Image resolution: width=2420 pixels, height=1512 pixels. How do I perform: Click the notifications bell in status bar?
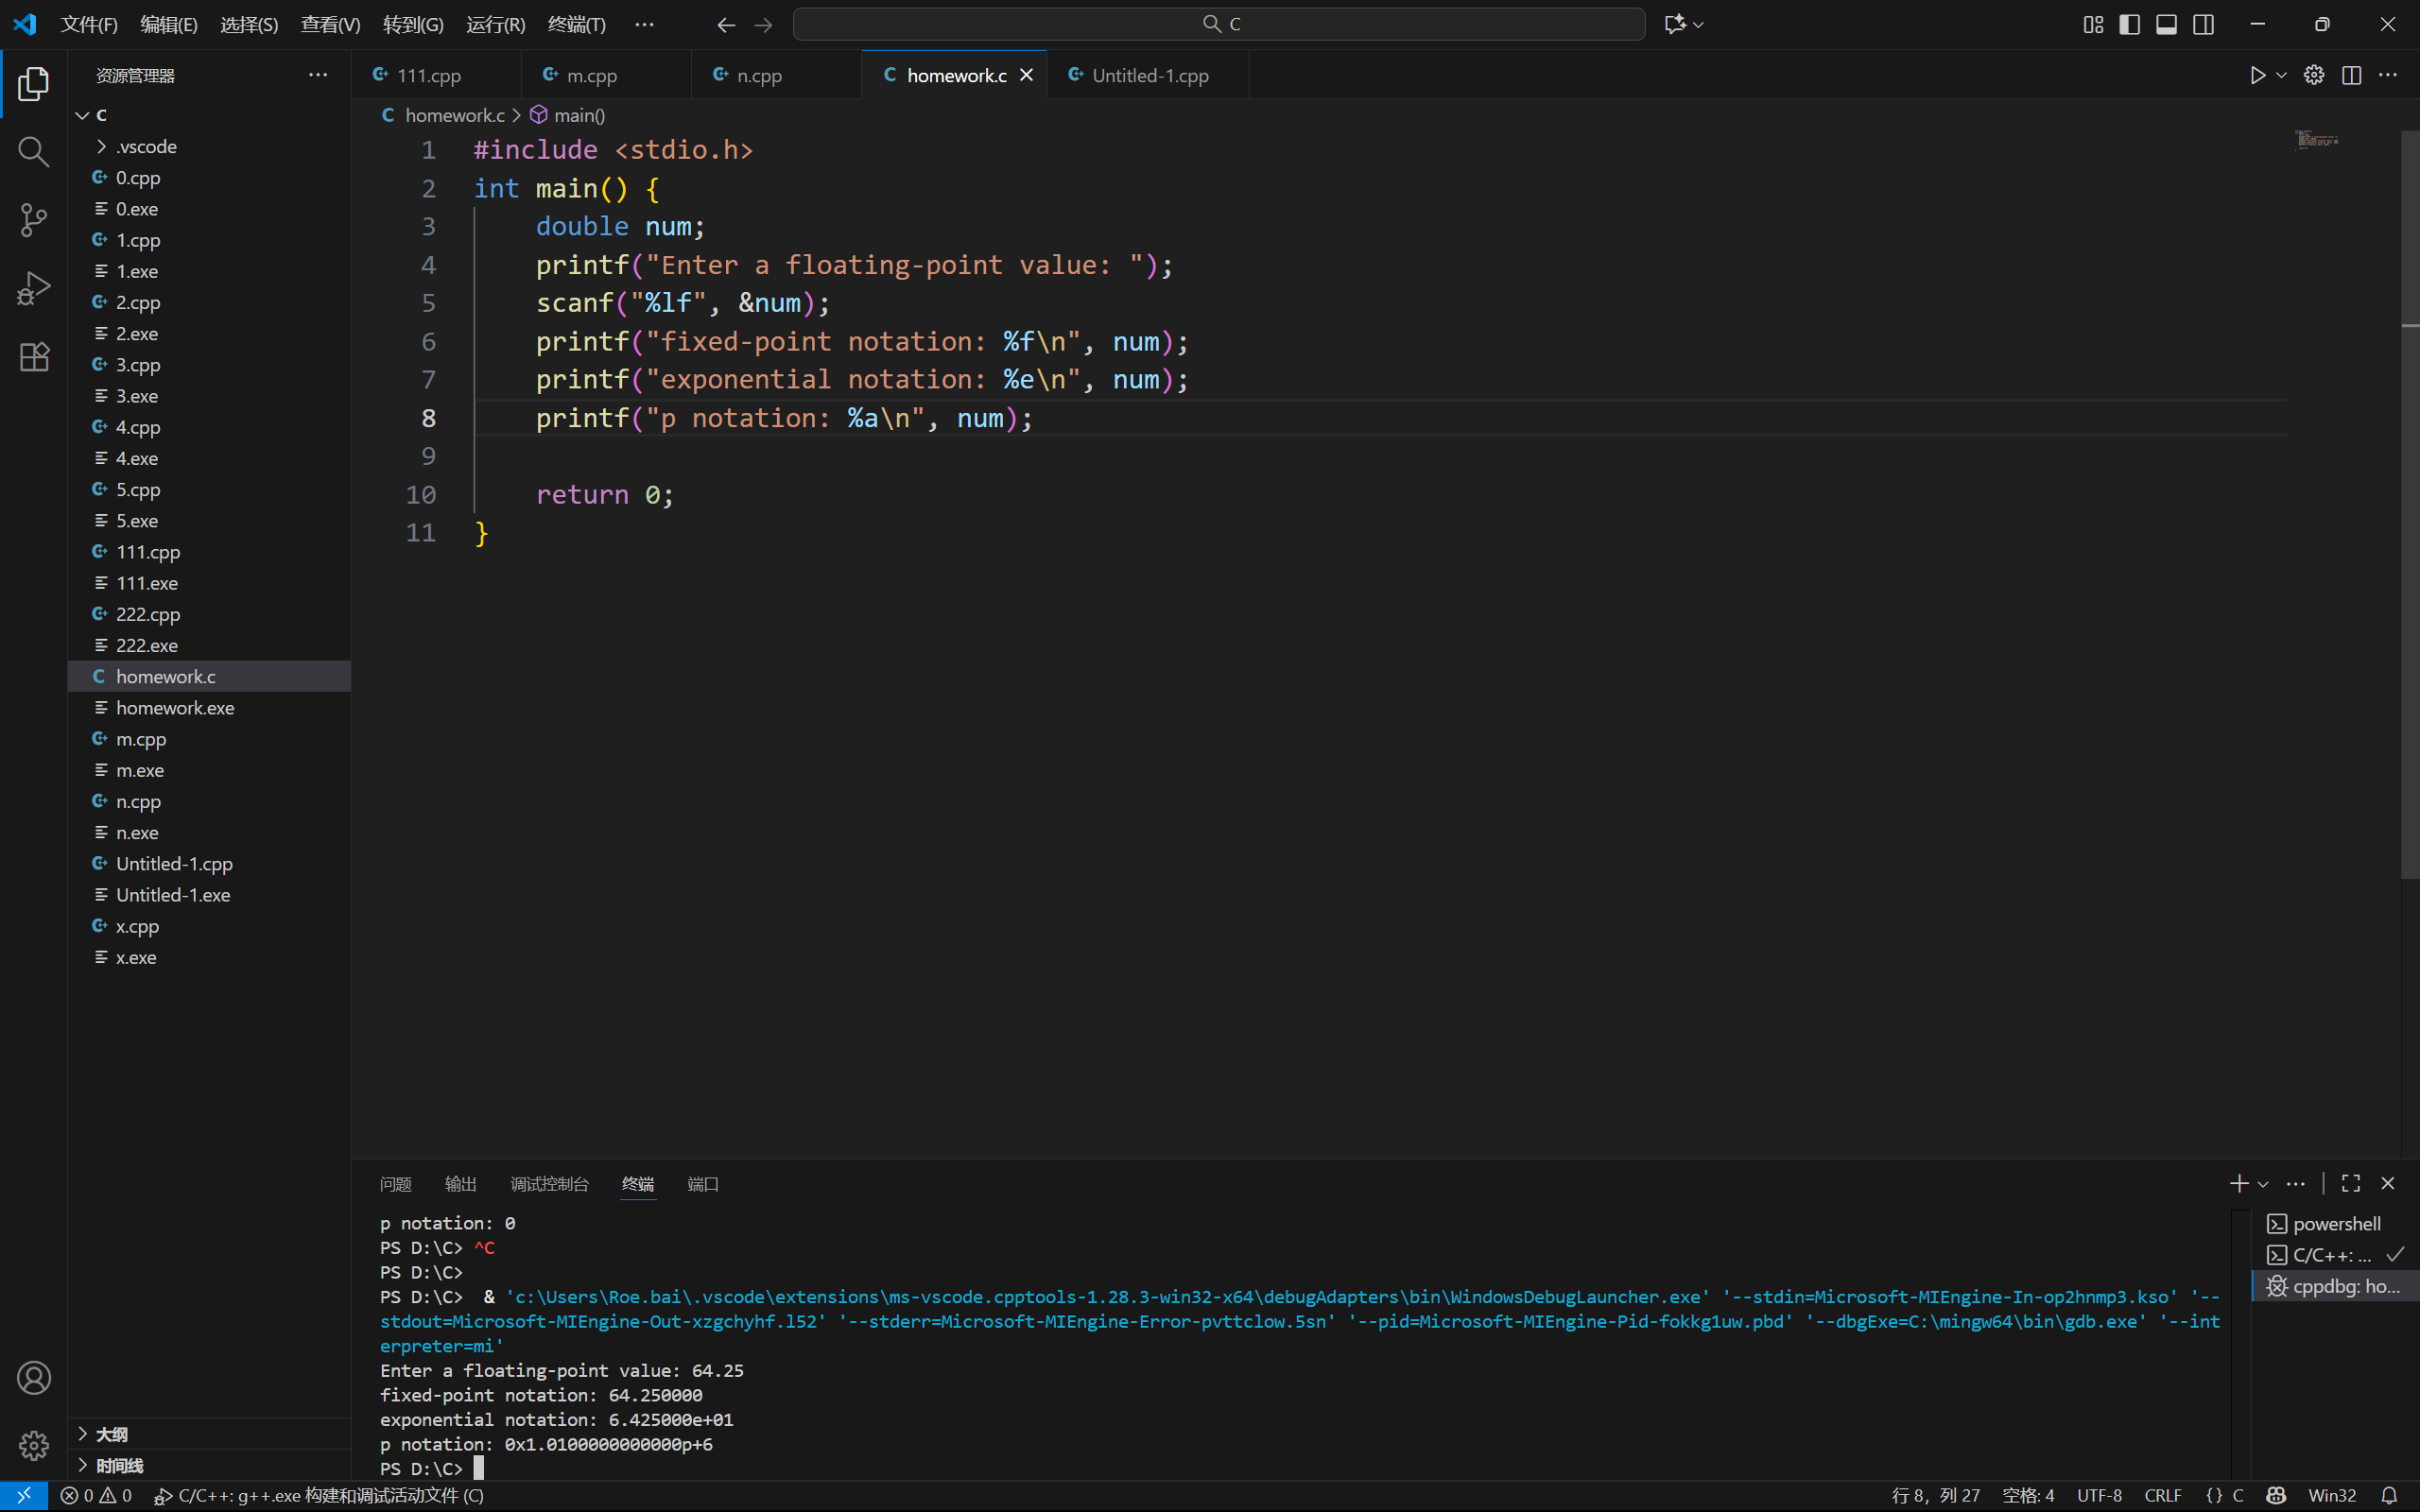coord(2389,1495)
